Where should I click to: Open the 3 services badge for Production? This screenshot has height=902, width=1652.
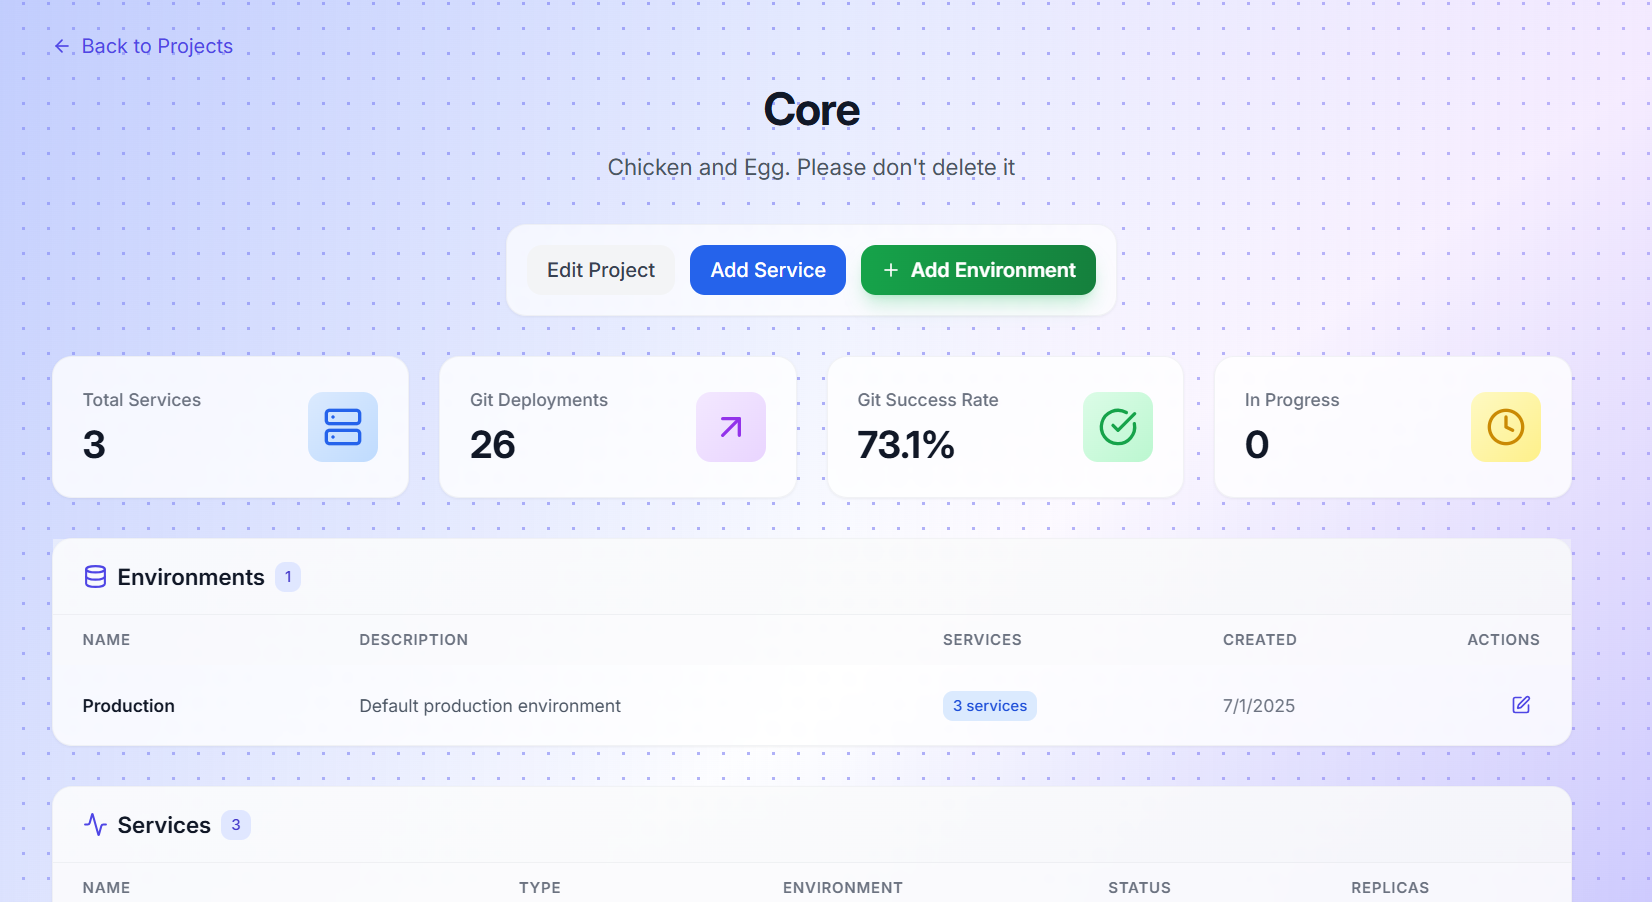click(989, 706)
